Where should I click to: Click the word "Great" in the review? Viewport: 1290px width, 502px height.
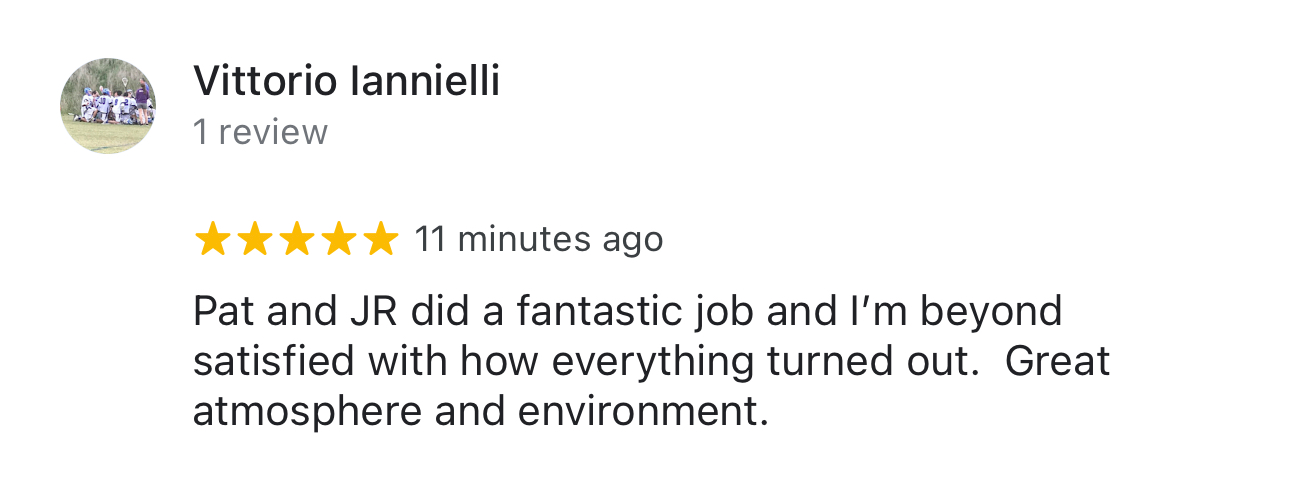[1058, 362]
